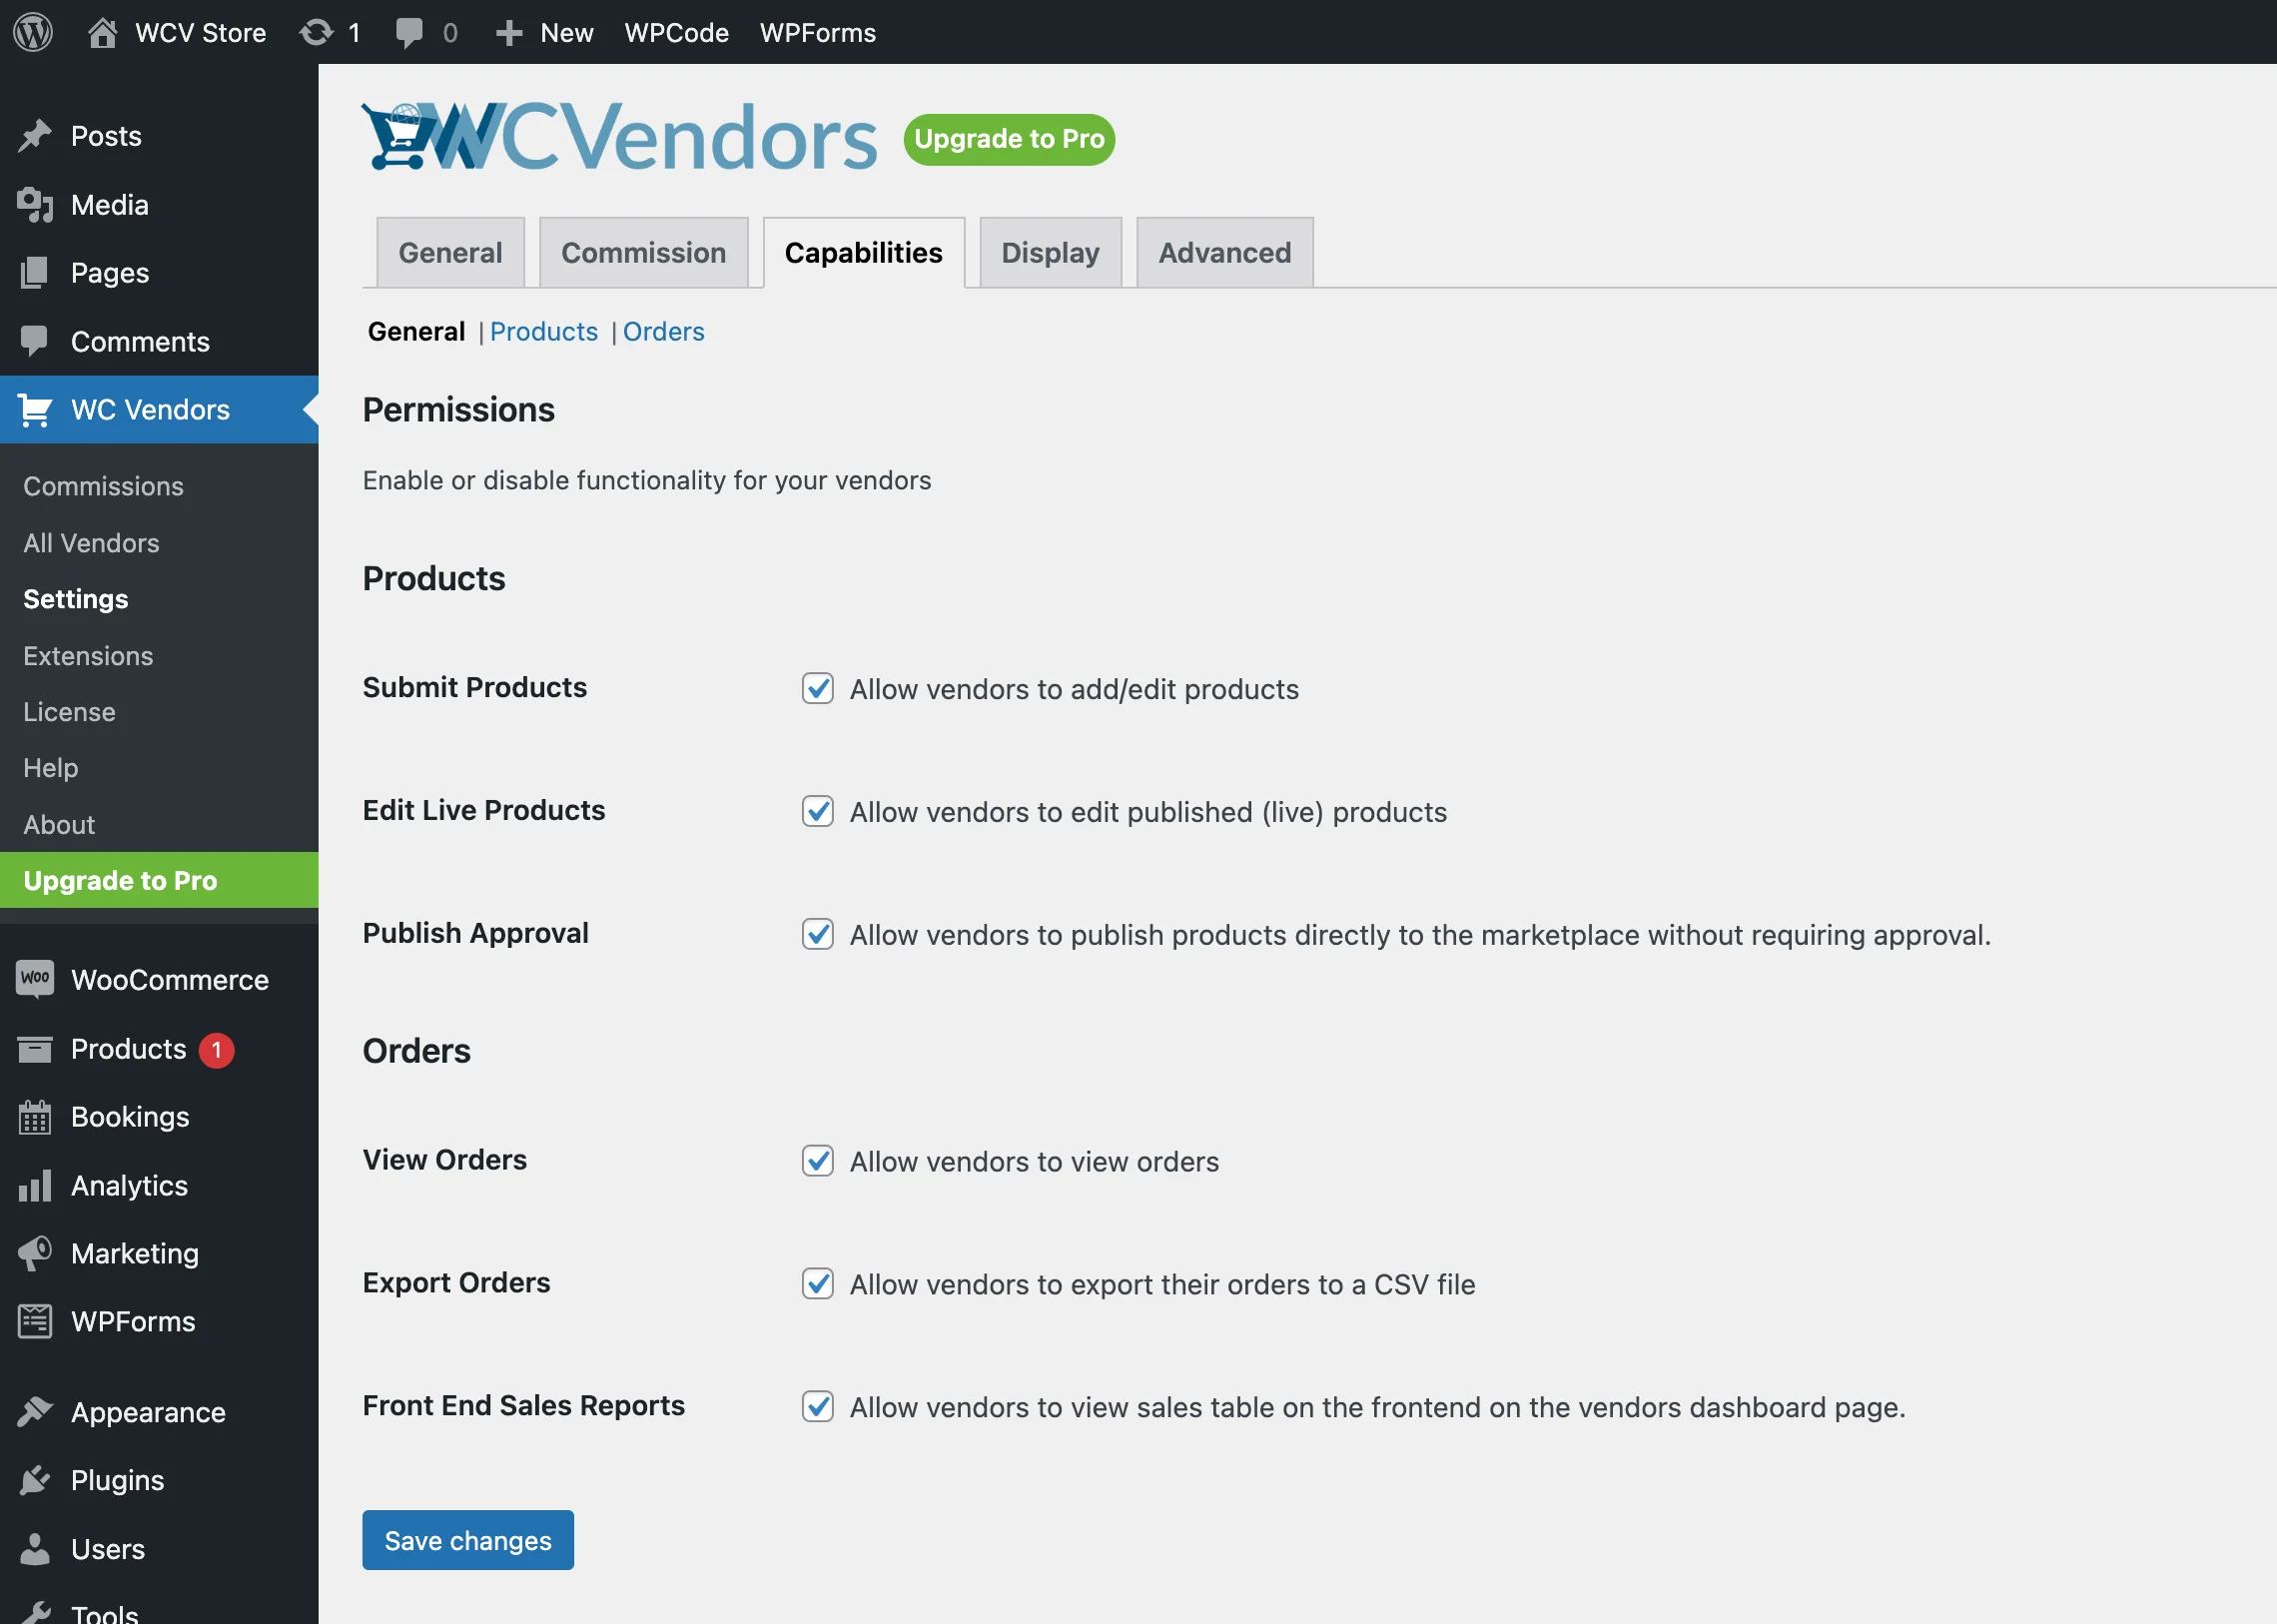Click the Media sidebar icon

pos(35,205)
